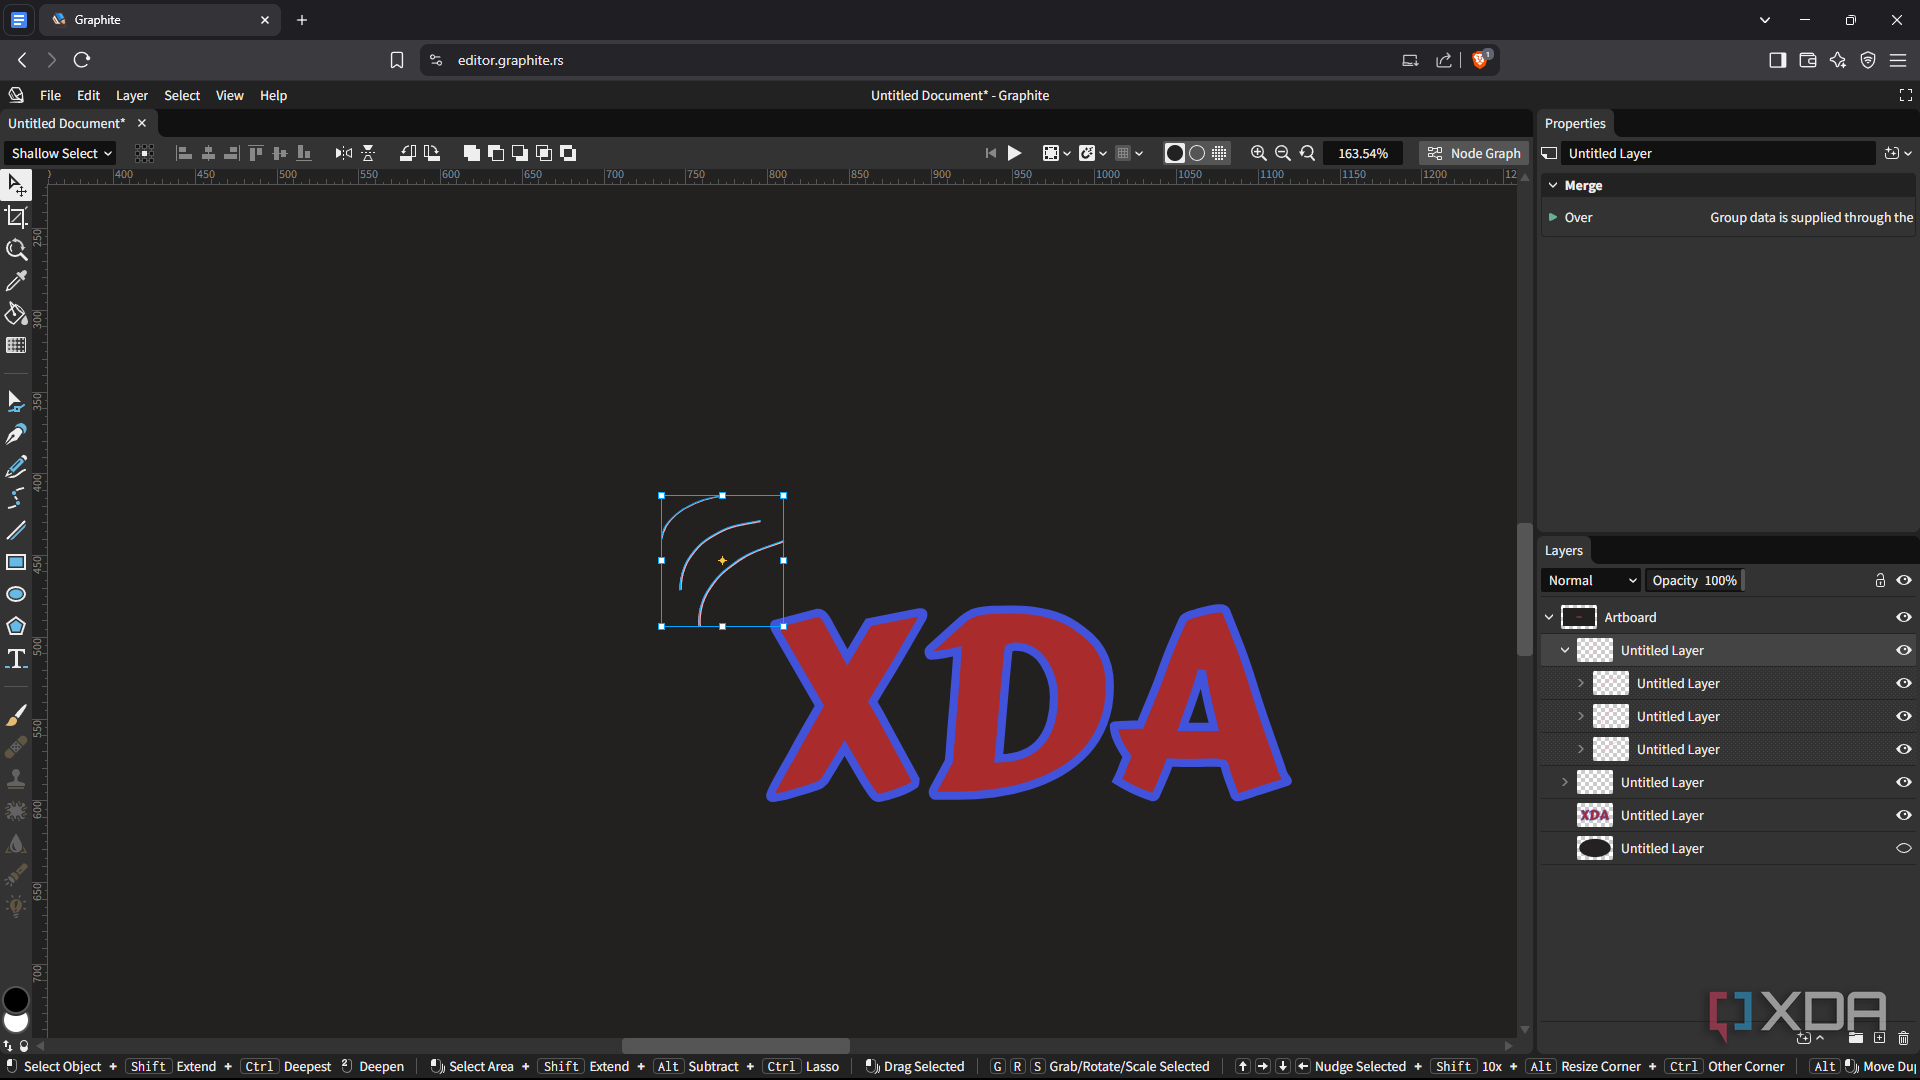Open the Layer menu
This screenshot has width=1920, height=1080.
coord(131,95)
